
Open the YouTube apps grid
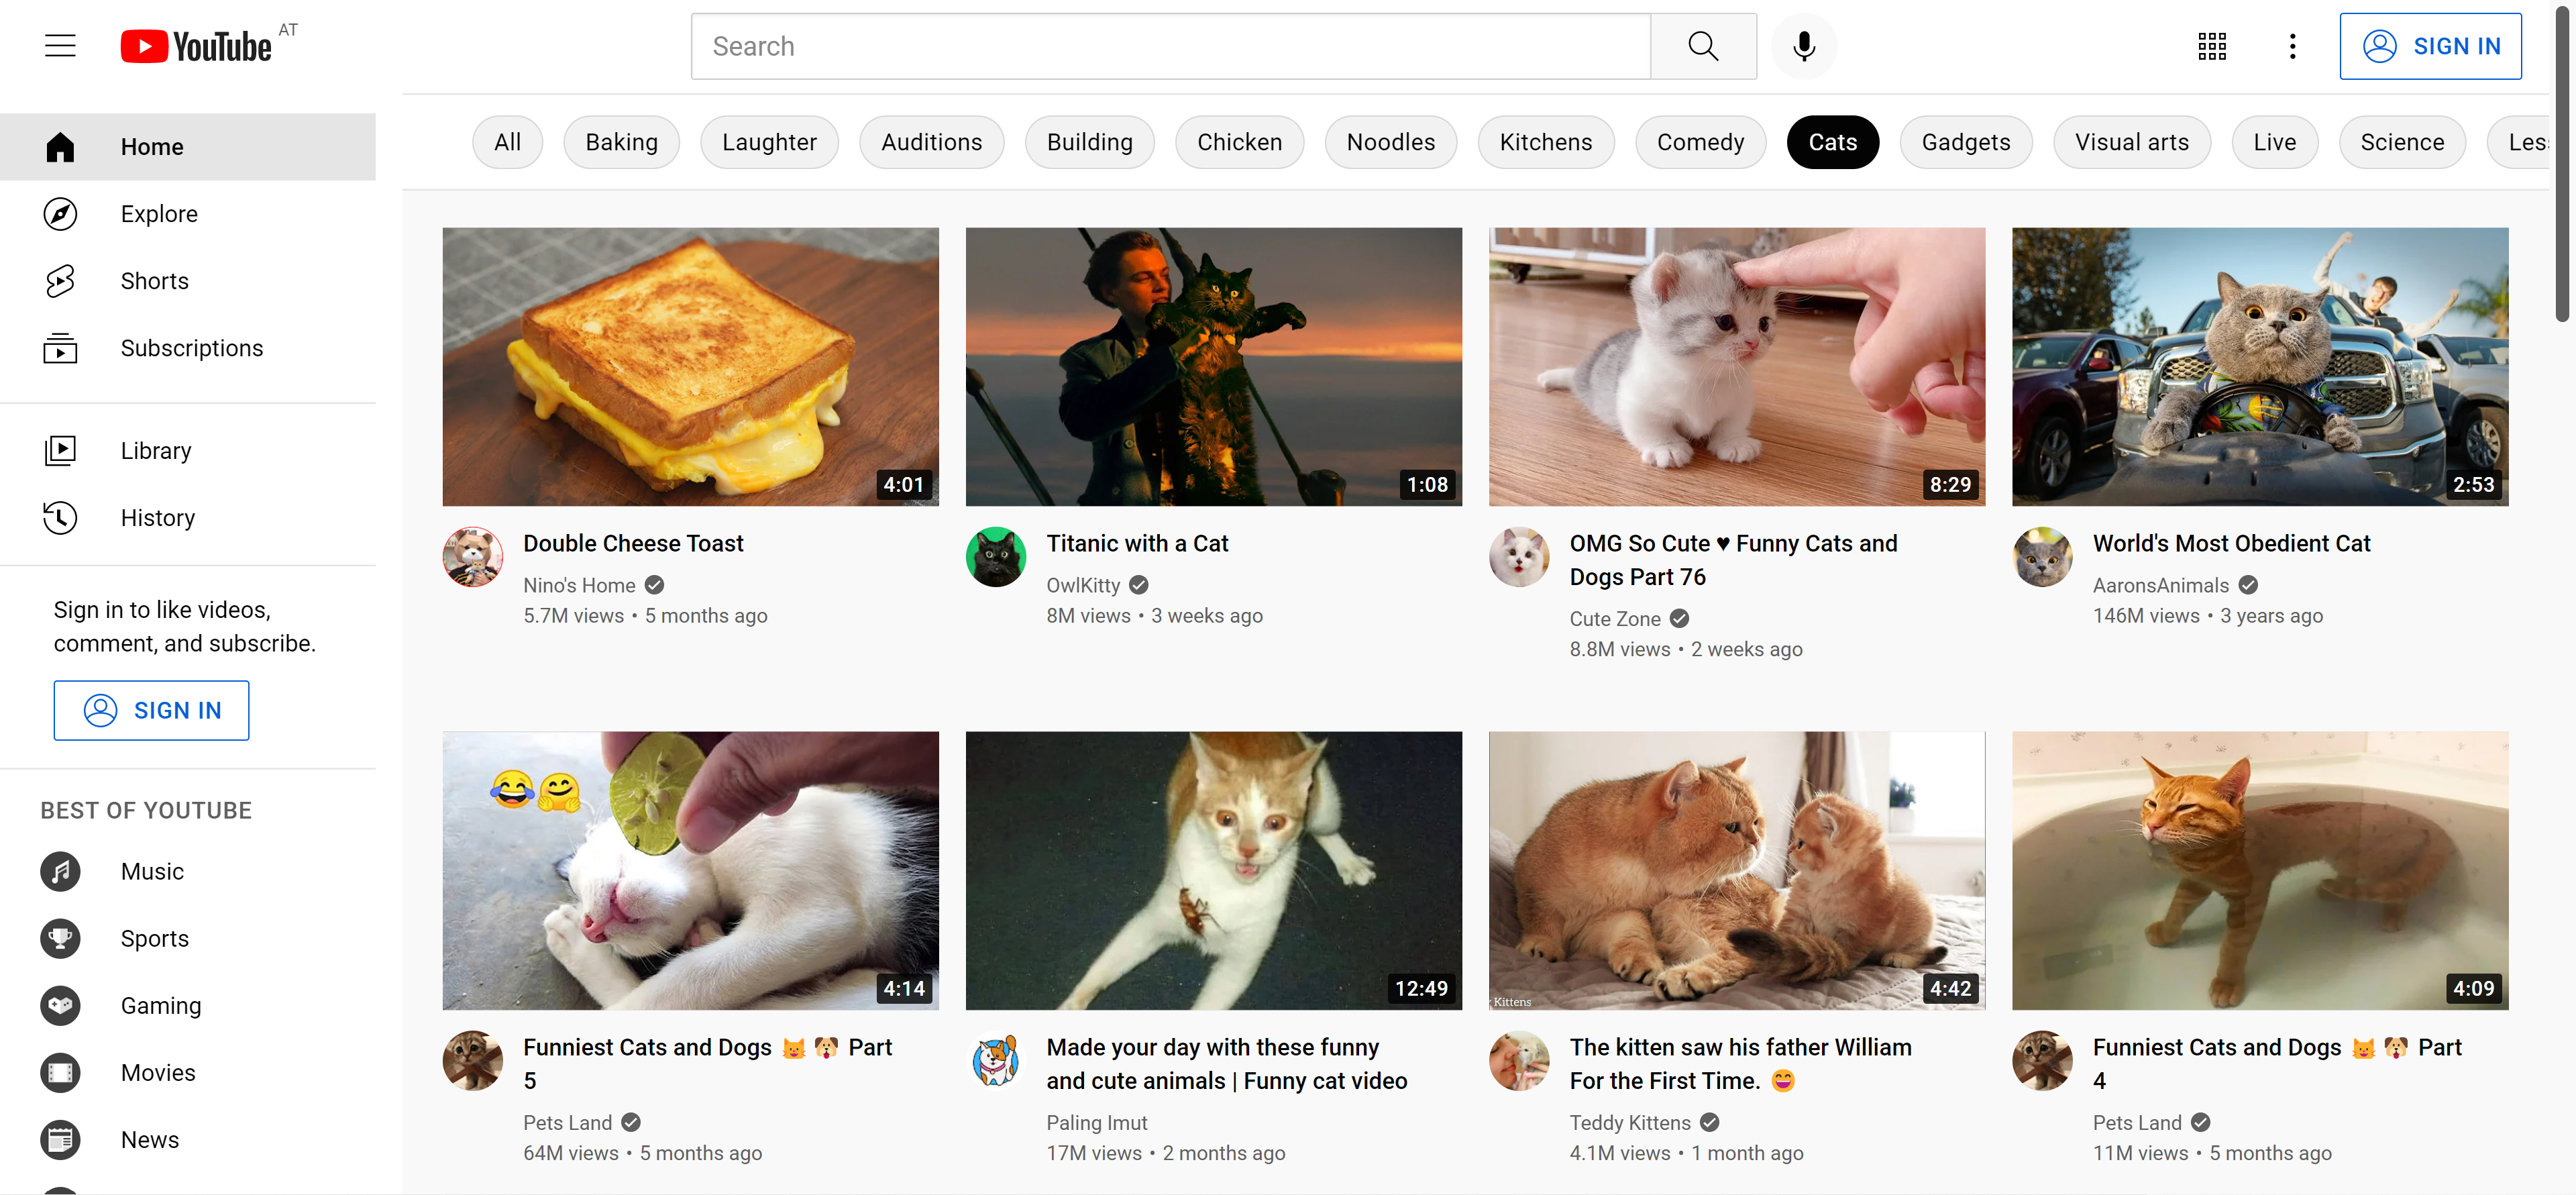click(x=2211, y=46)
